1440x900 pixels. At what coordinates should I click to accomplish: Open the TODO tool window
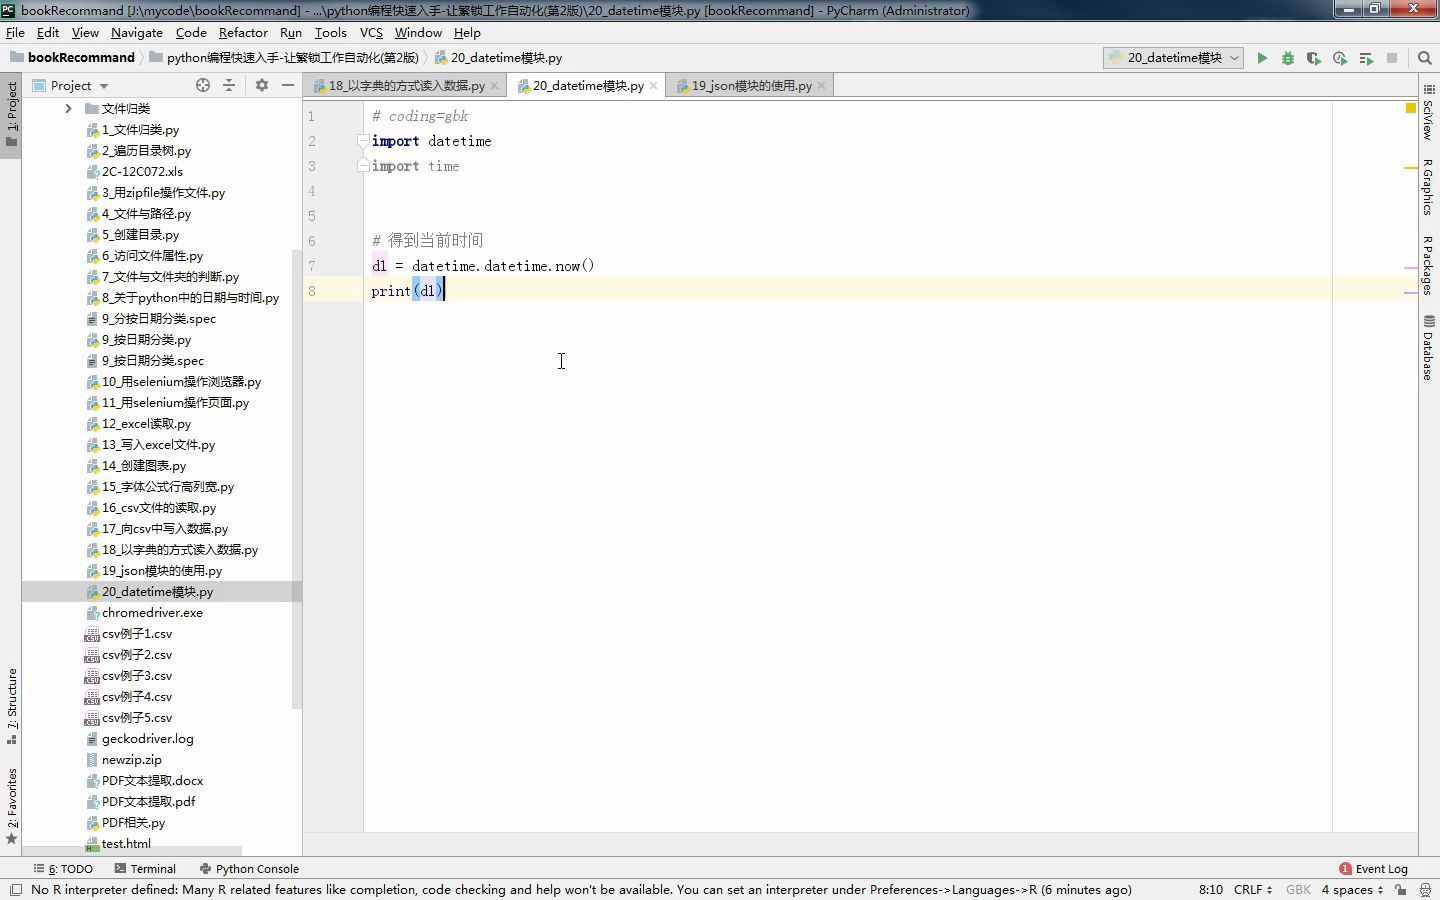pyautogui.click(x=63, y=869)
